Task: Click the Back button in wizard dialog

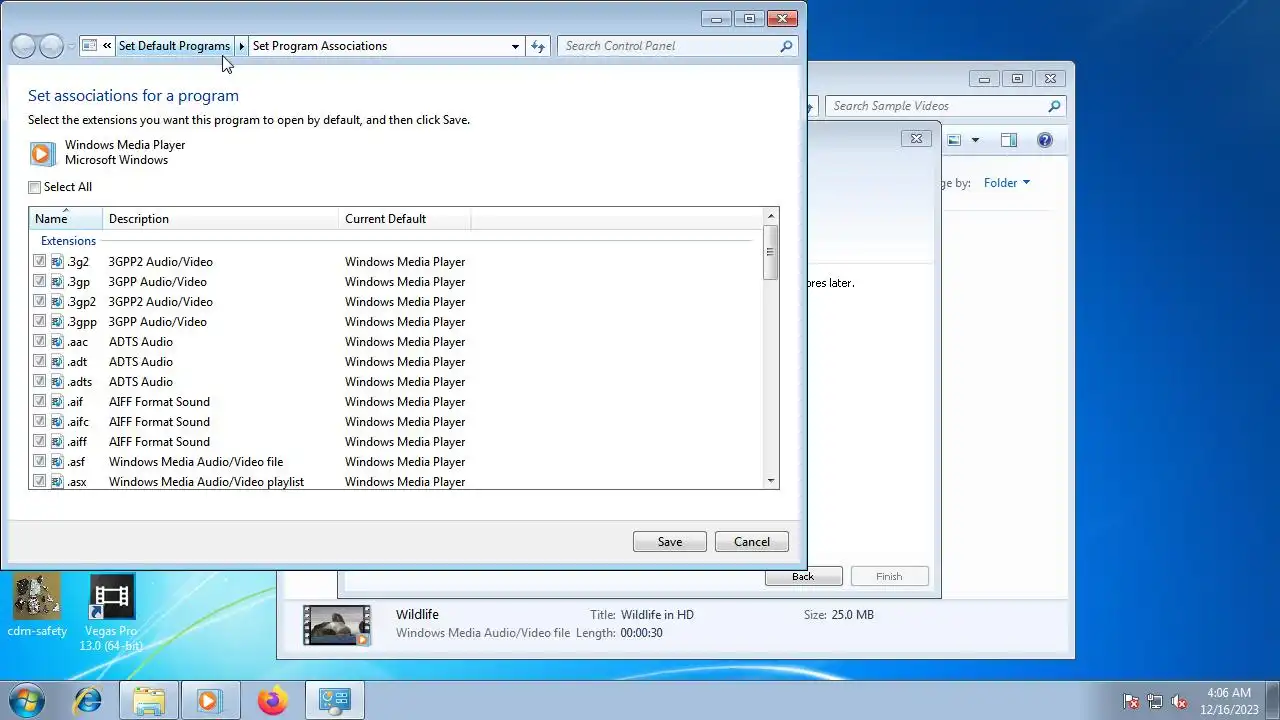Action: click(803, 576)
